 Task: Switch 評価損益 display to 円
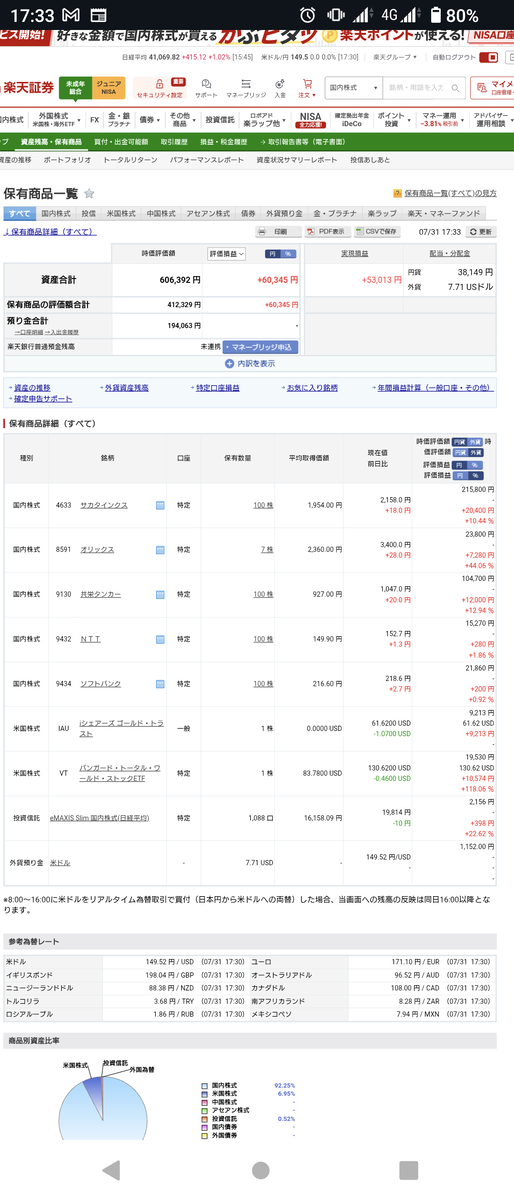272,254
